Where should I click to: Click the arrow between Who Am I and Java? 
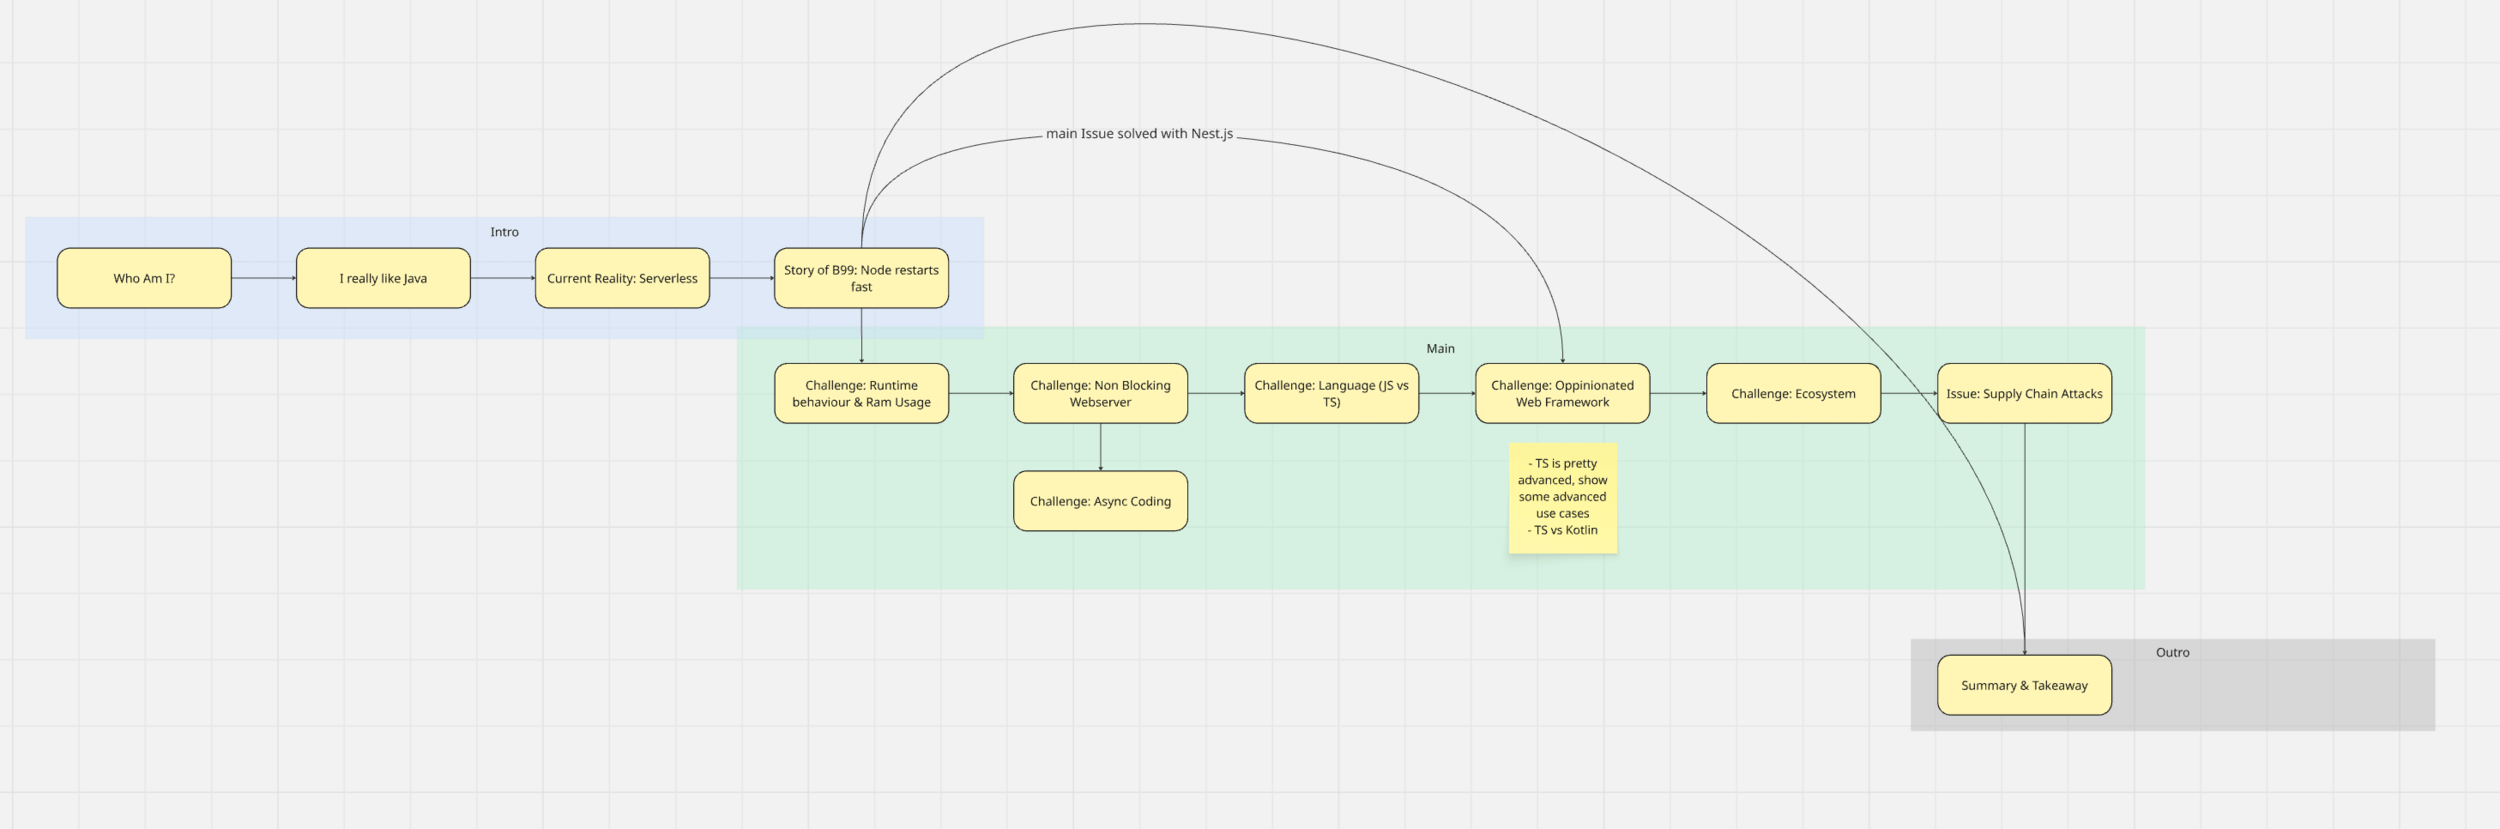[263, 278]
